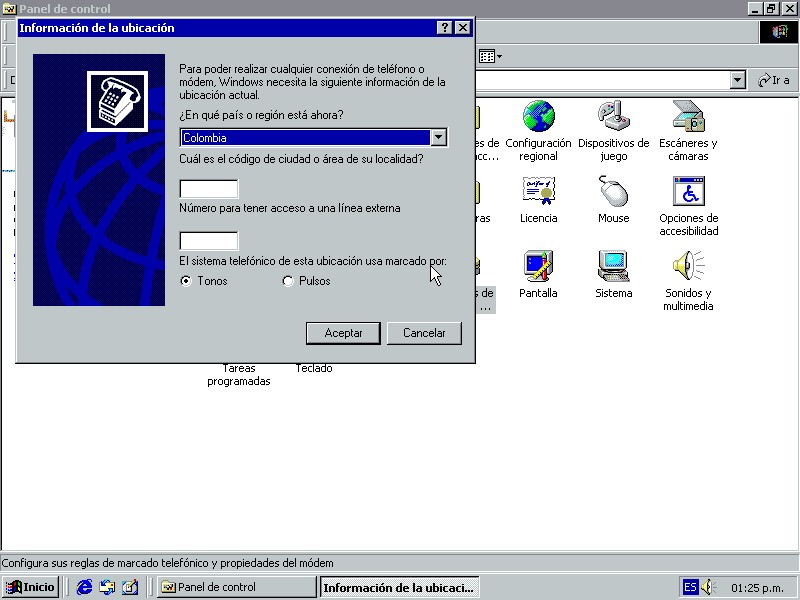Click the Aceptar button
The height and width of the screenshot is (600, 800).
(x=343, y=333)
